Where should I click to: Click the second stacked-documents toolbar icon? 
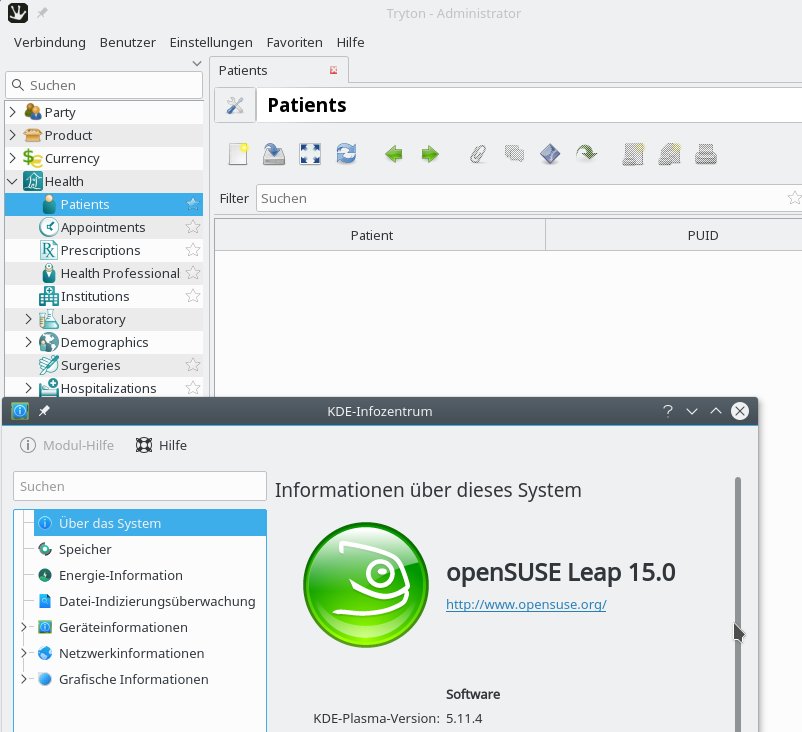point(670,154)
